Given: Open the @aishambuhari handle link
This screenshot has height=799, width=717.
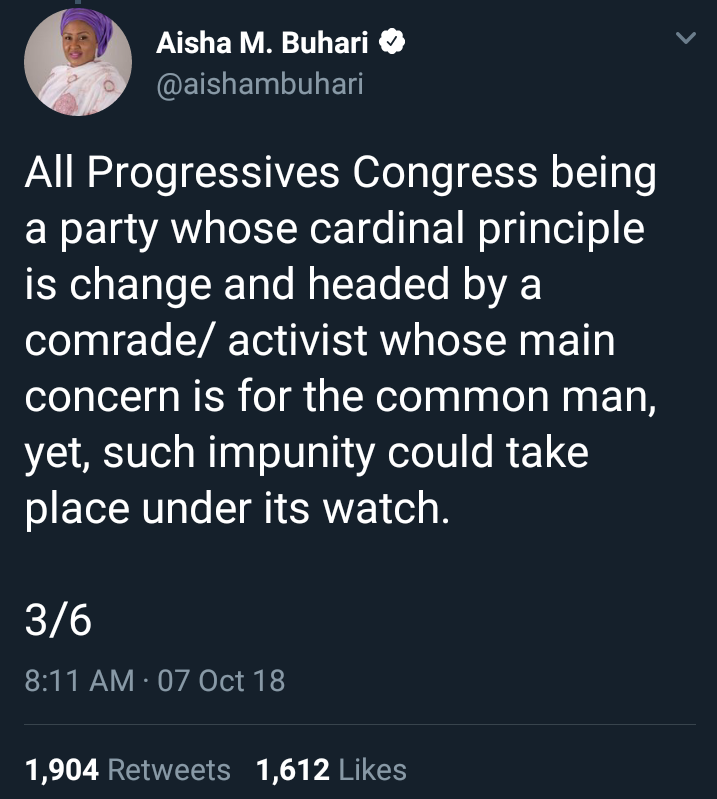Looking at the screenshot, I should (260, 84).
